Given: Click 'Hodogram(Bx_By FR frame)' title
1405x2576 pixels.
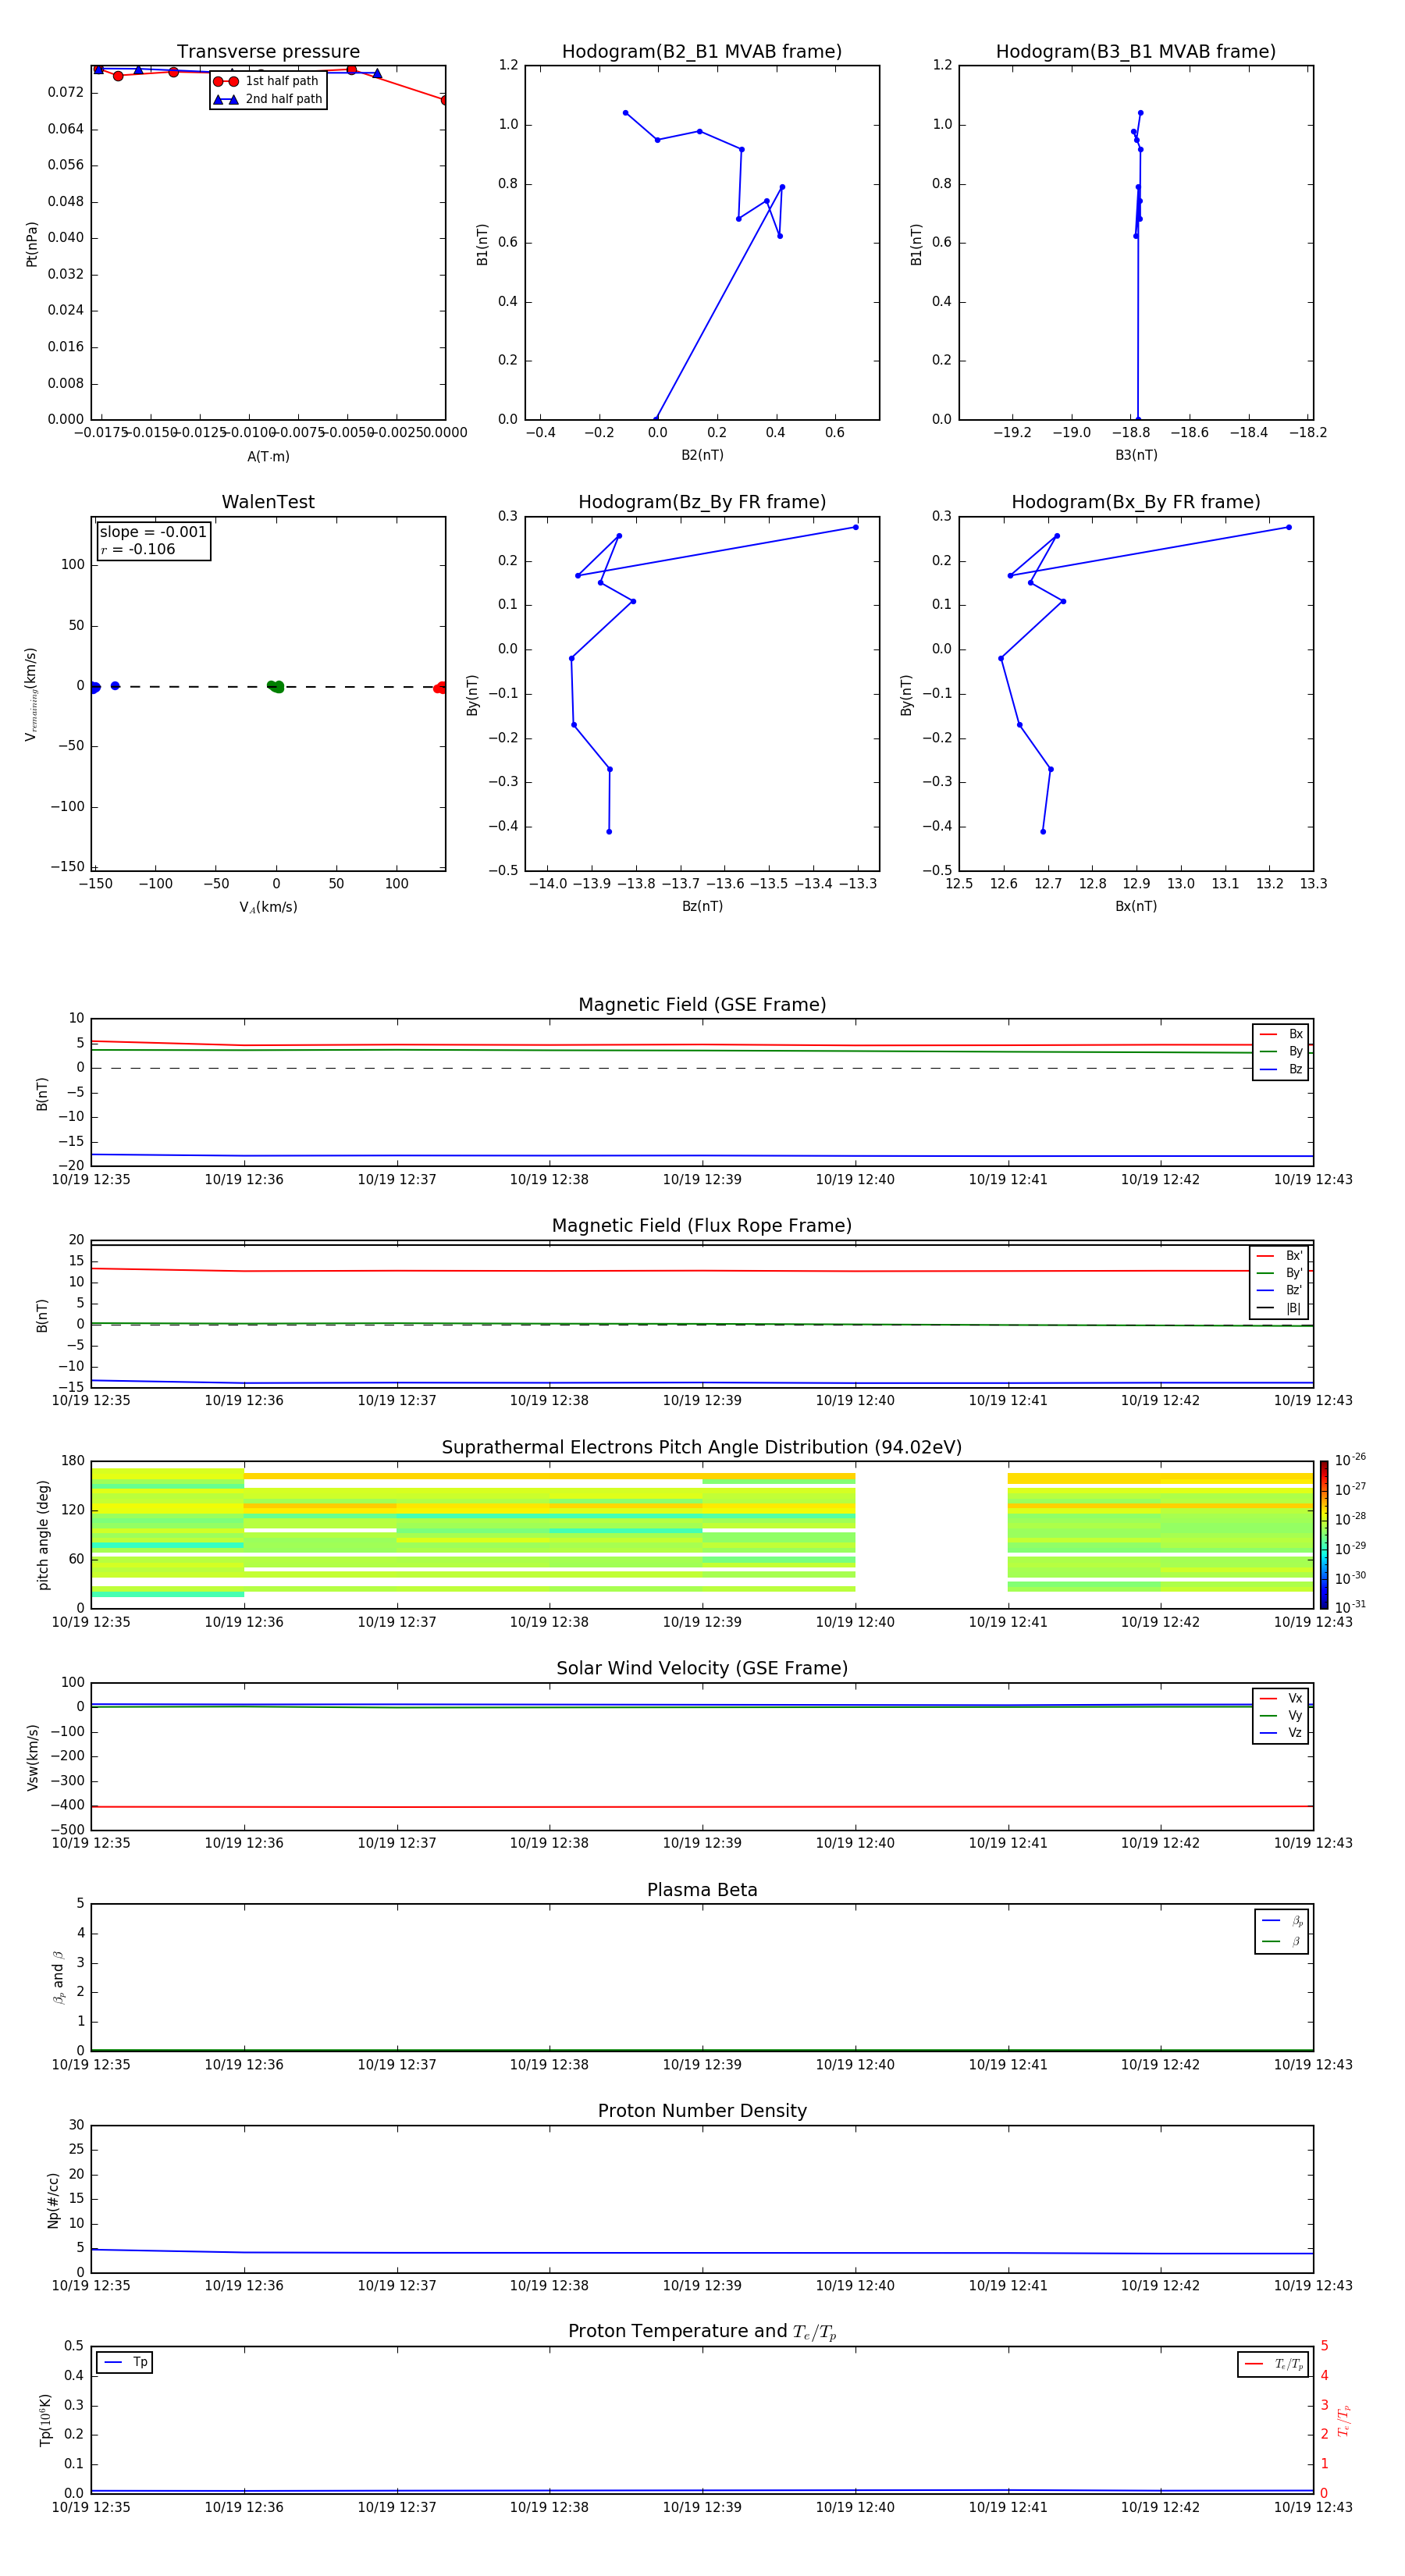Looking at the screenshot, I should 1136,502.
